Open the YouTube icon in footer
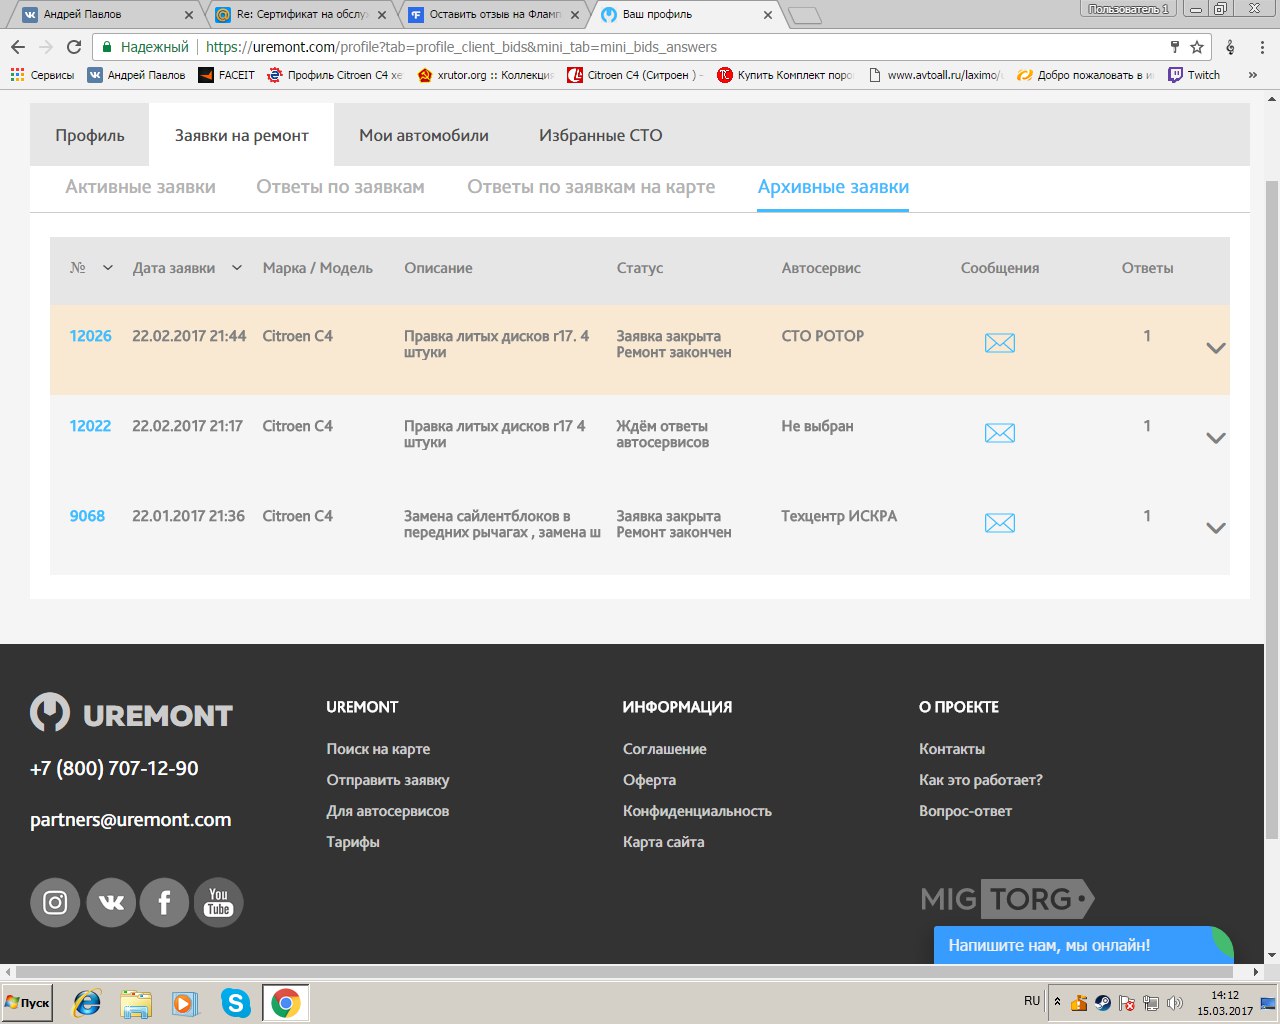The height and width of the screenshot is (1024, 1280). pyautogui.click(x=218, y=903)
